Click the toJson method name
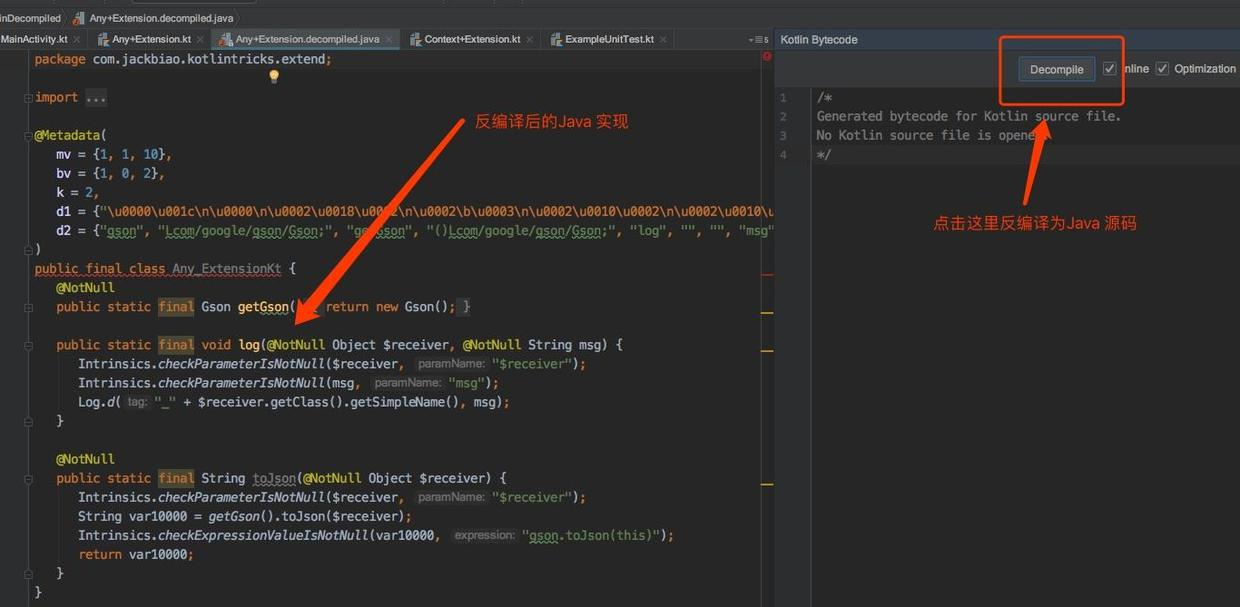Viewport: 1240px width, 607px height. (x=274, y=479)
